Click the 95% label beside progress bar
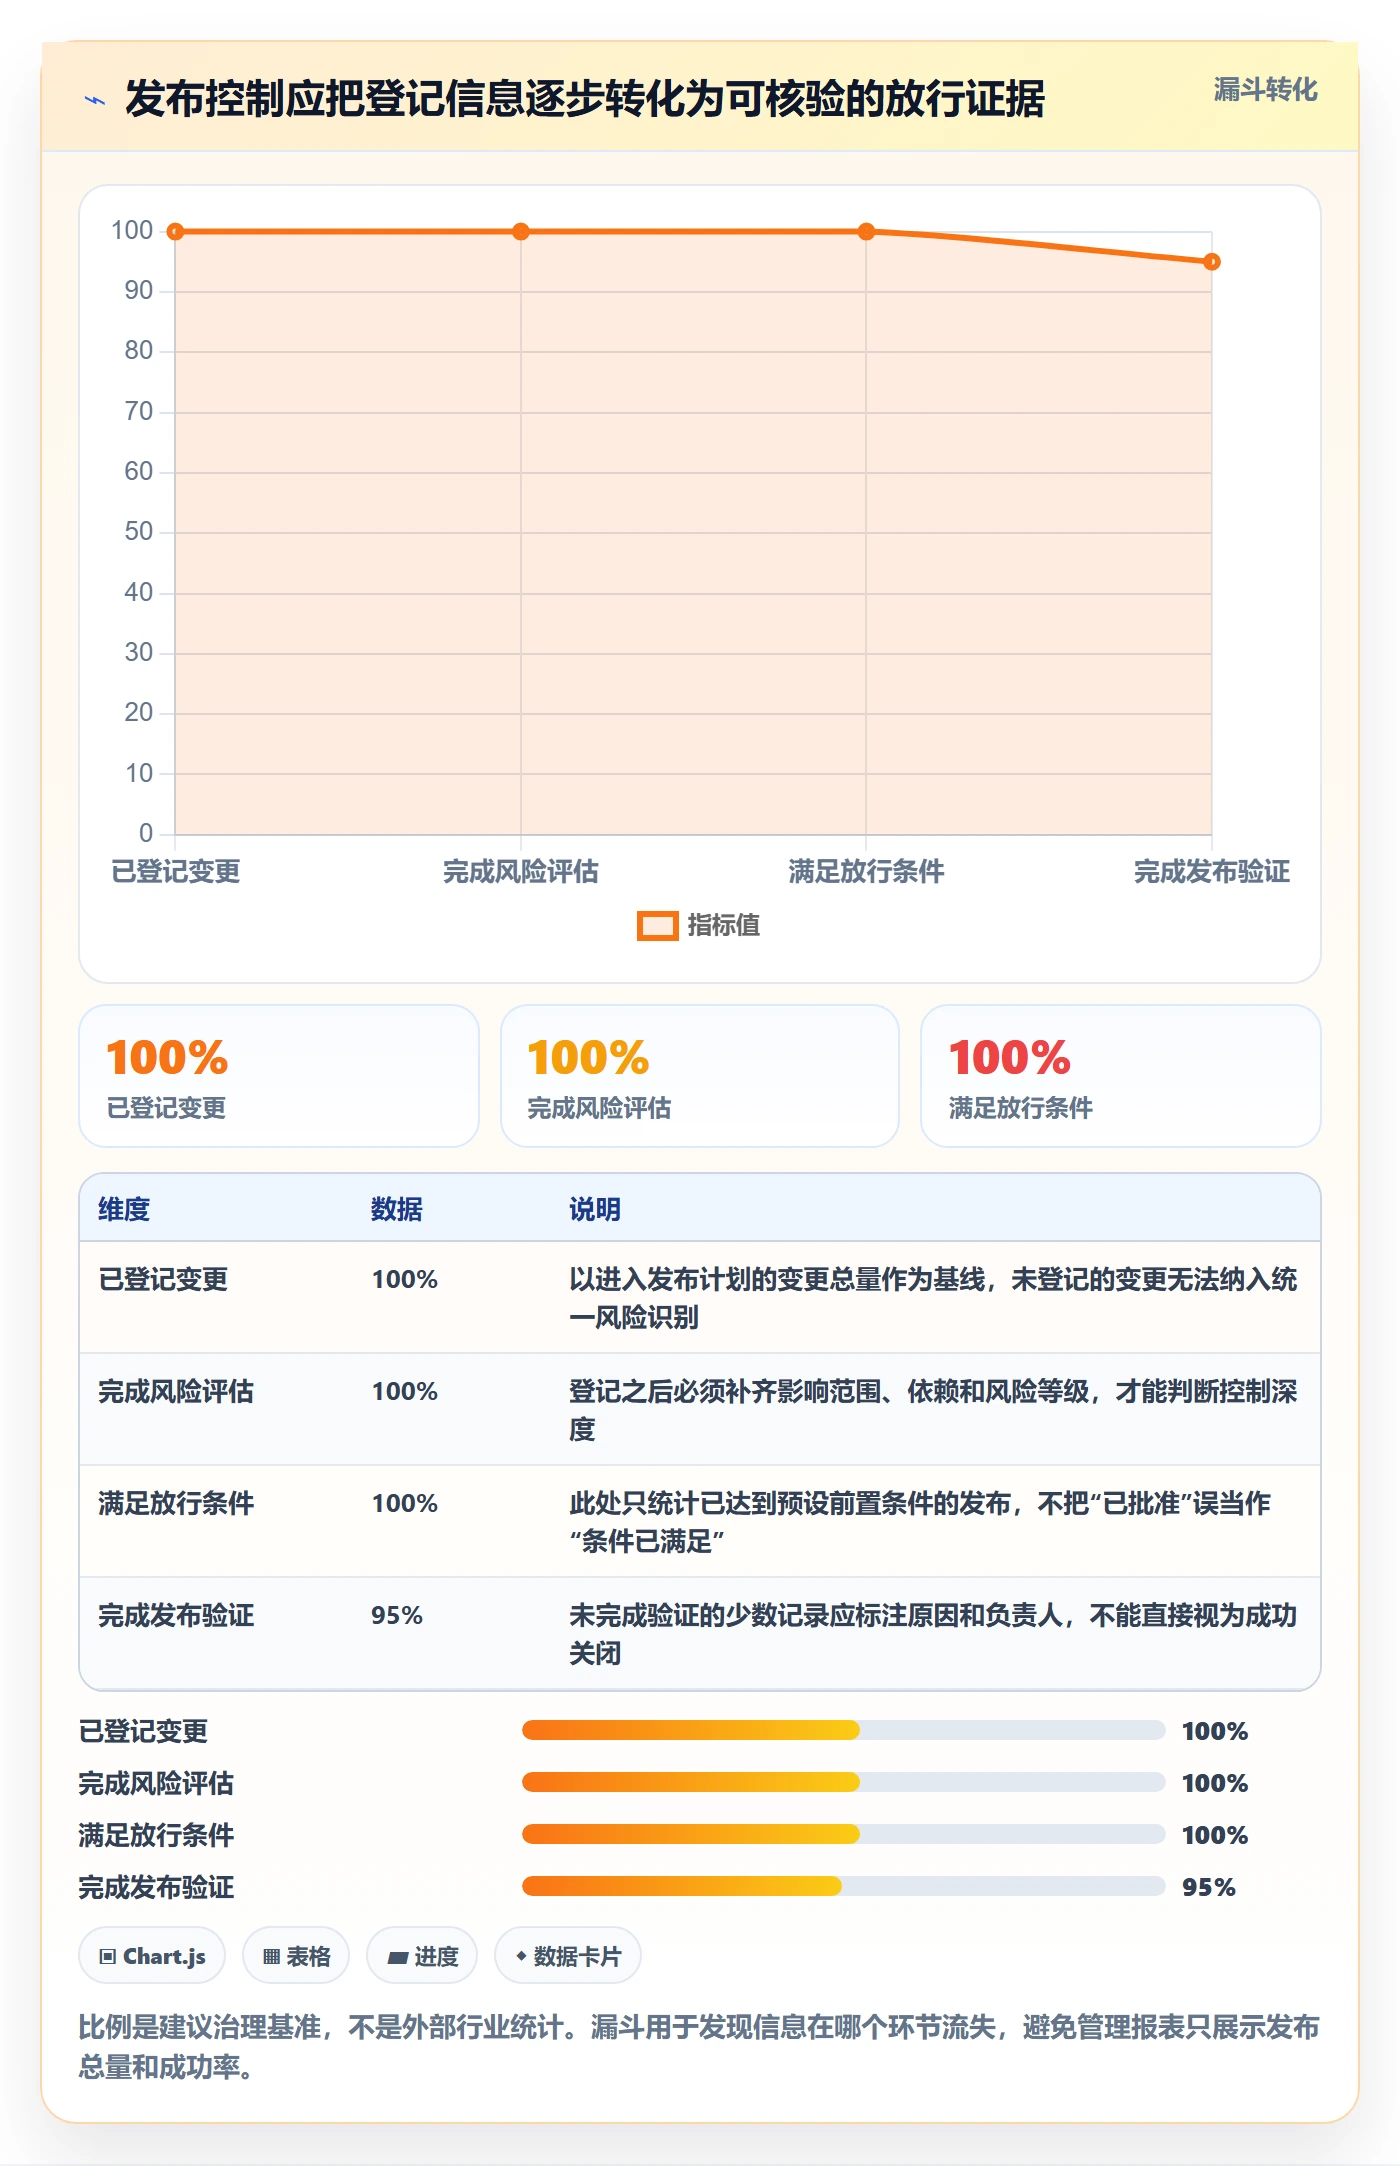 (1209, 1887)
